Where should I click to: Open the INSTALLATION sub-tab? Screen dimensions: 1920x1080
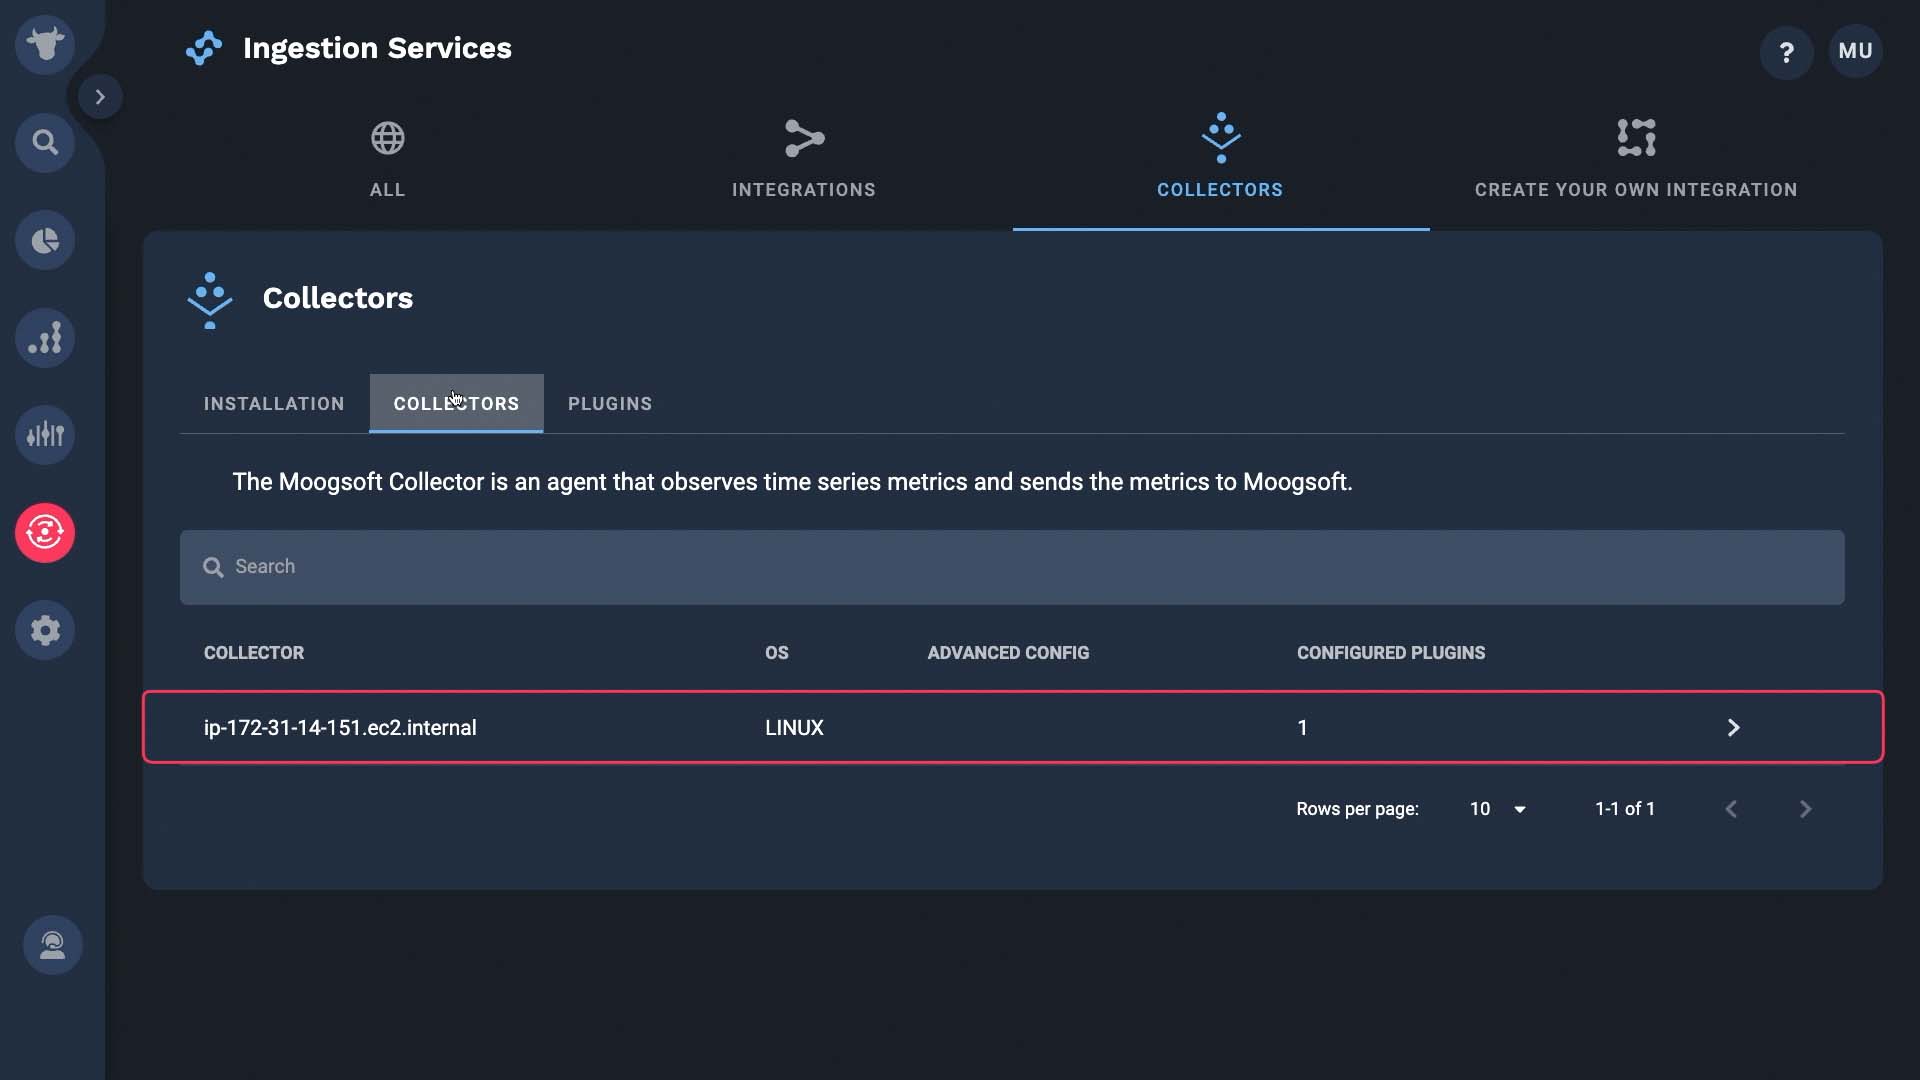(x=274, y=404)
